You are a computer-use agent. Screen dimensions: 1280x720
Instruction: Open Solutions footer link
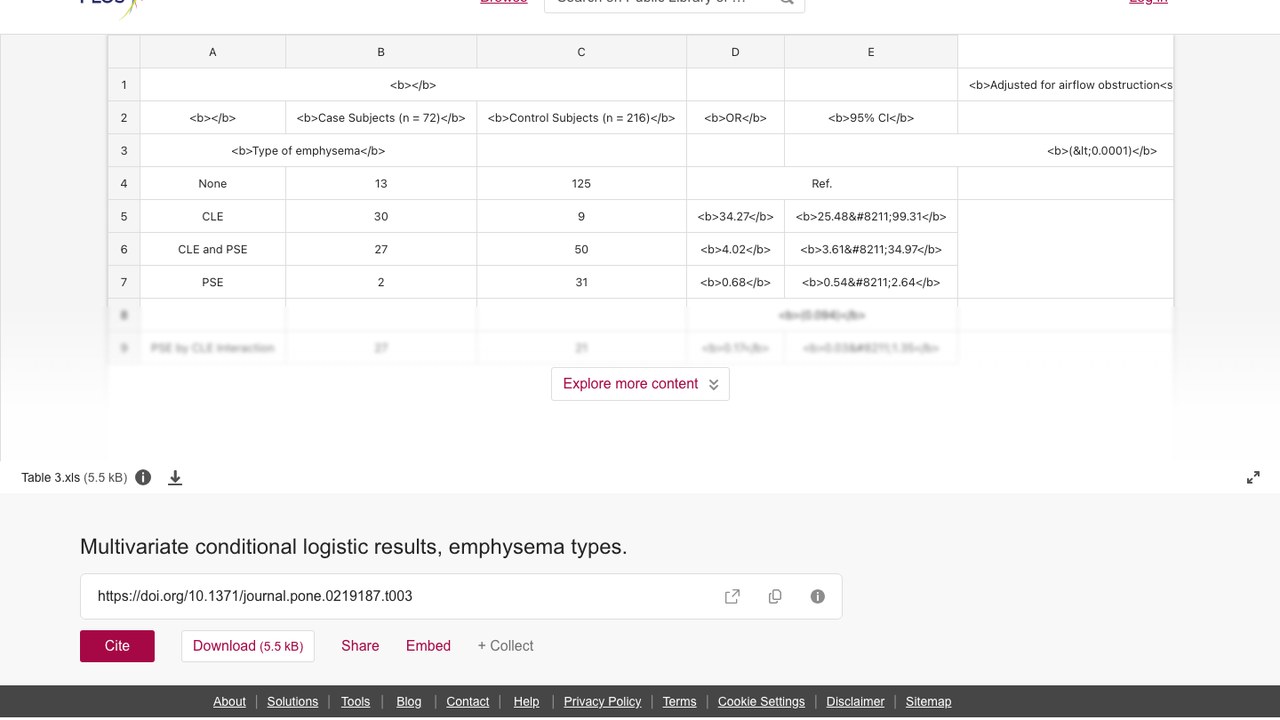[292, 702]
